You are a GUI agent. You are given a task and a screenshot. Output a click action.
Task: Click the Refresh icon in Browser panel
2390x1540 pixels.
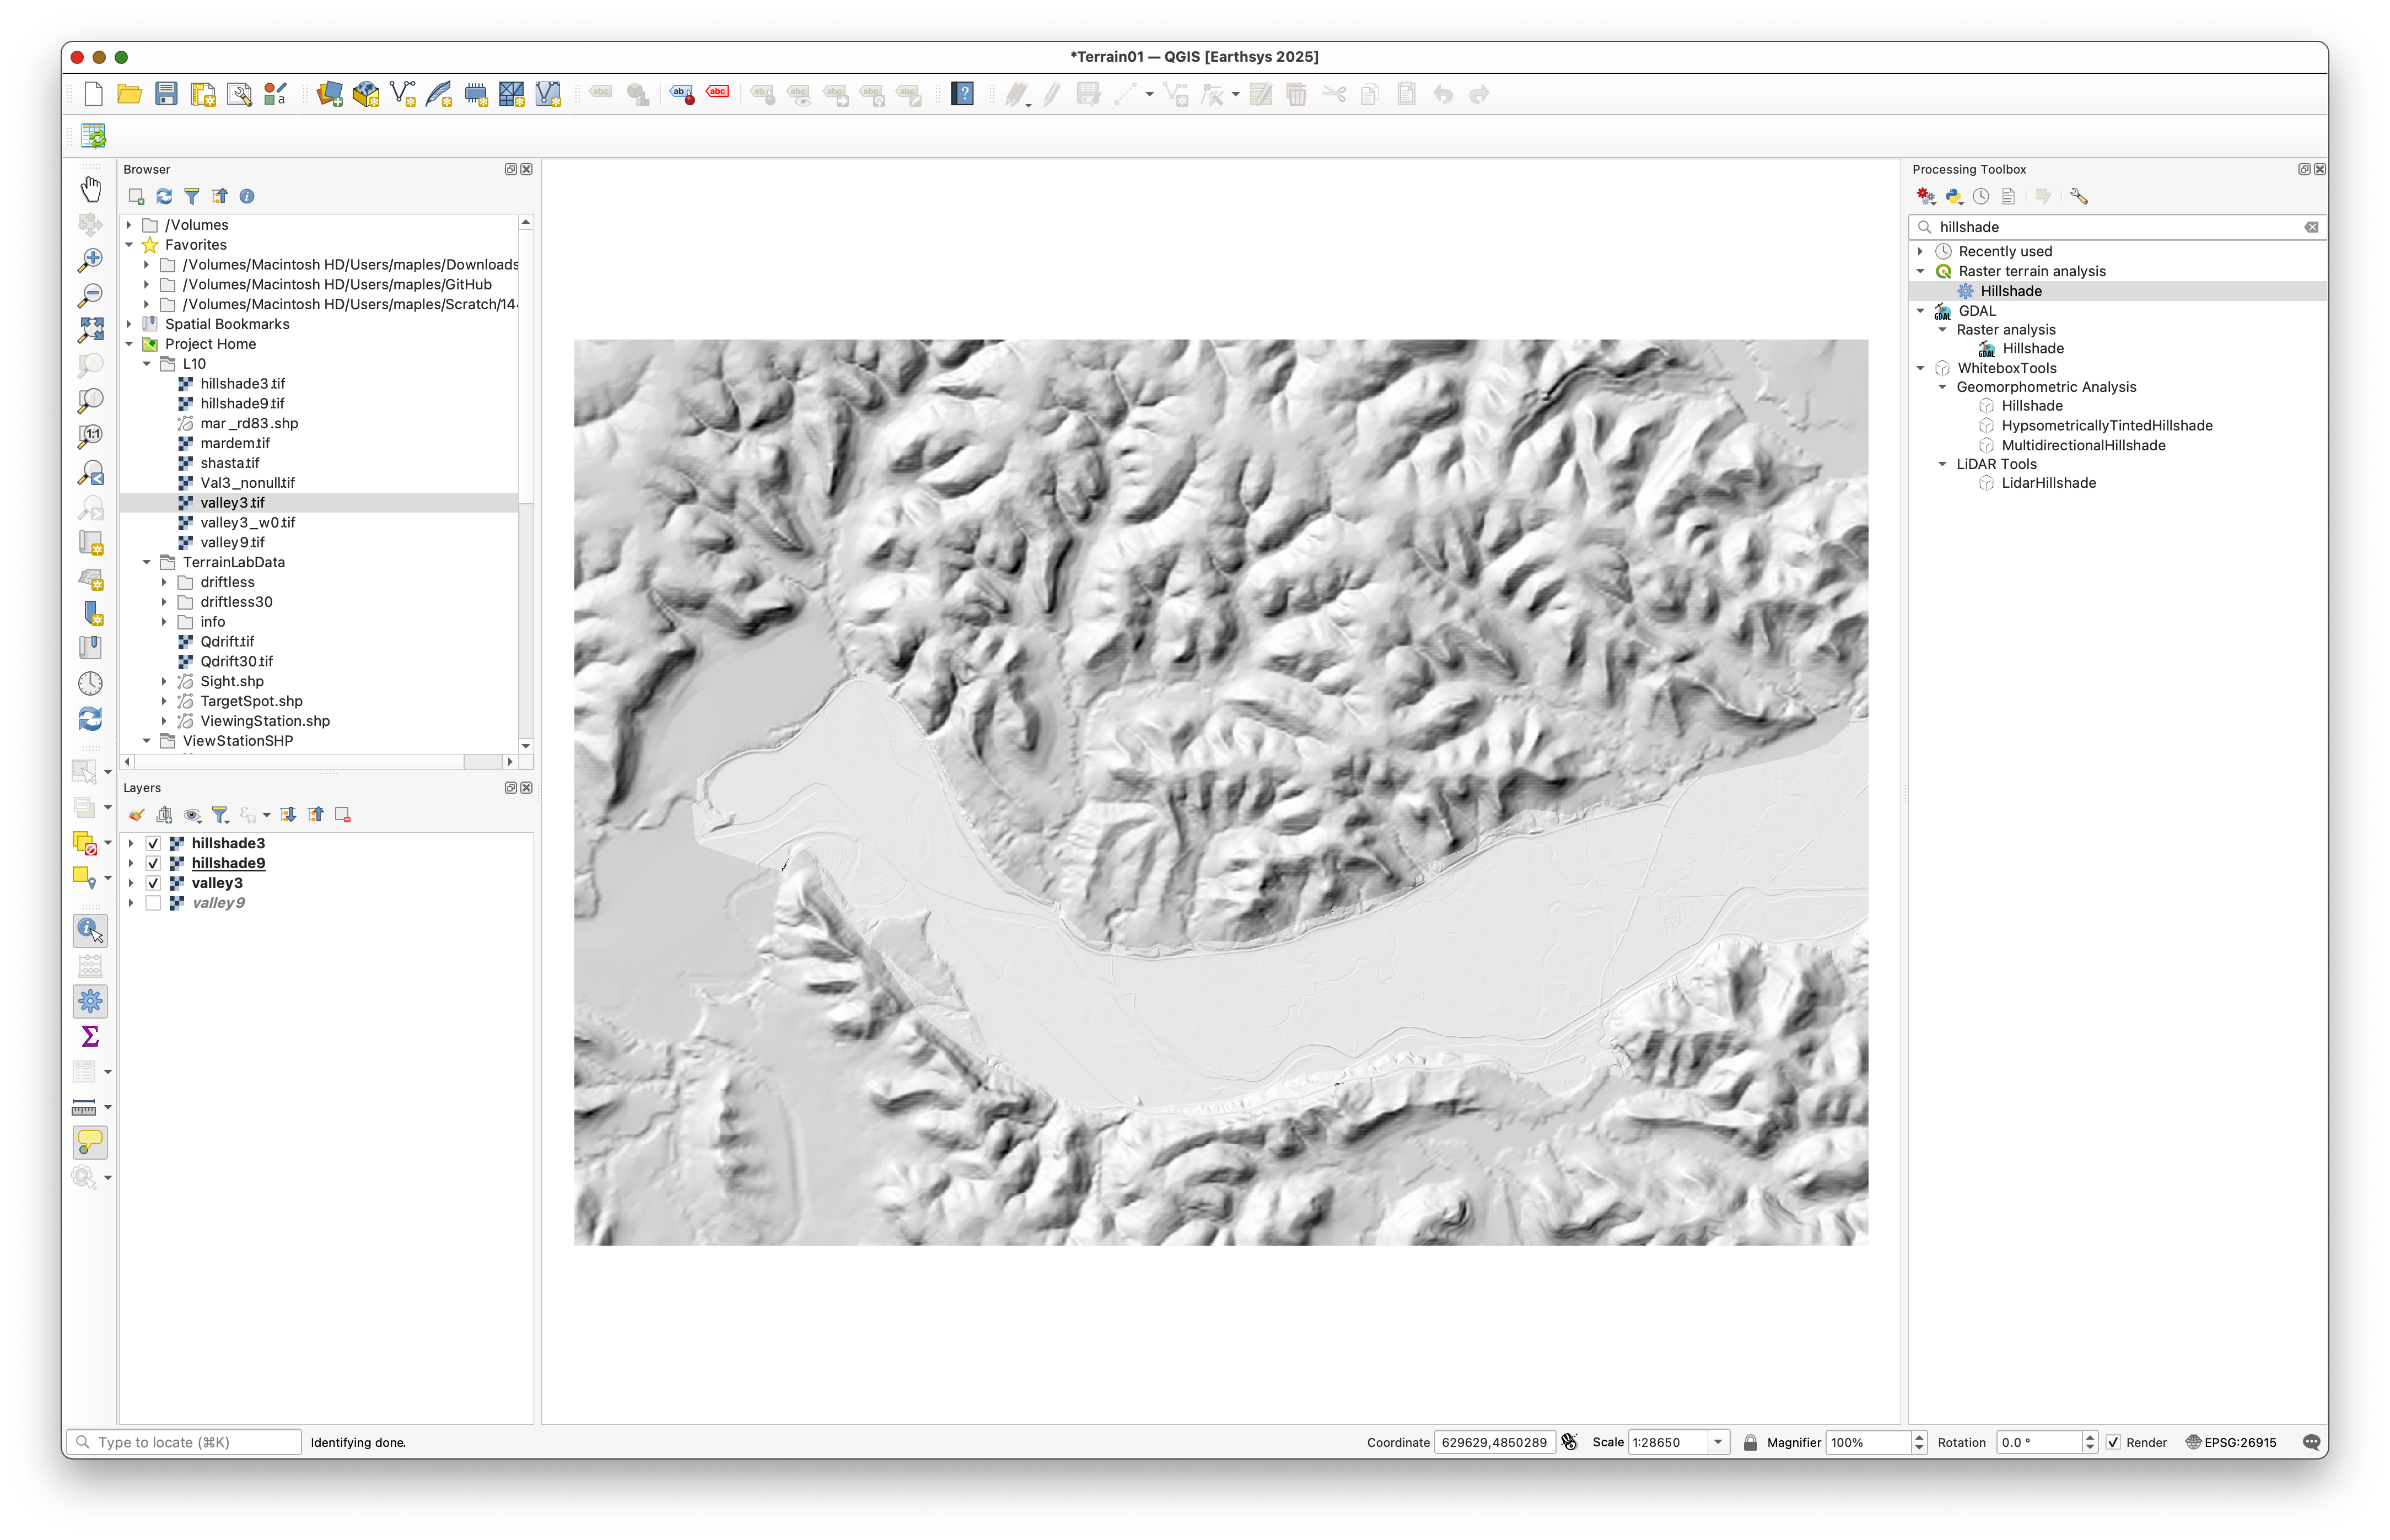tap(164, 196)
